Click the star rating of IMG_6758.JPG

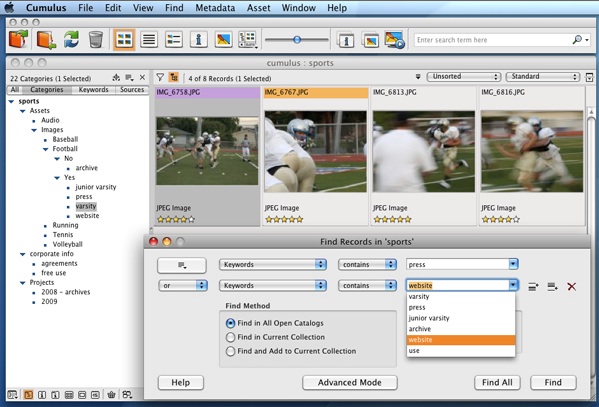point(176,219)
